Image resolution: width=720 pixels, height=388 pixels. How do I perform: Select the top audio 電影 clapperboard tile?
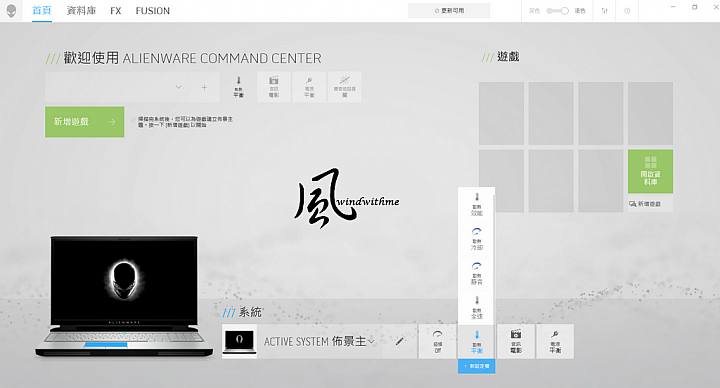[x=274, y=87]
